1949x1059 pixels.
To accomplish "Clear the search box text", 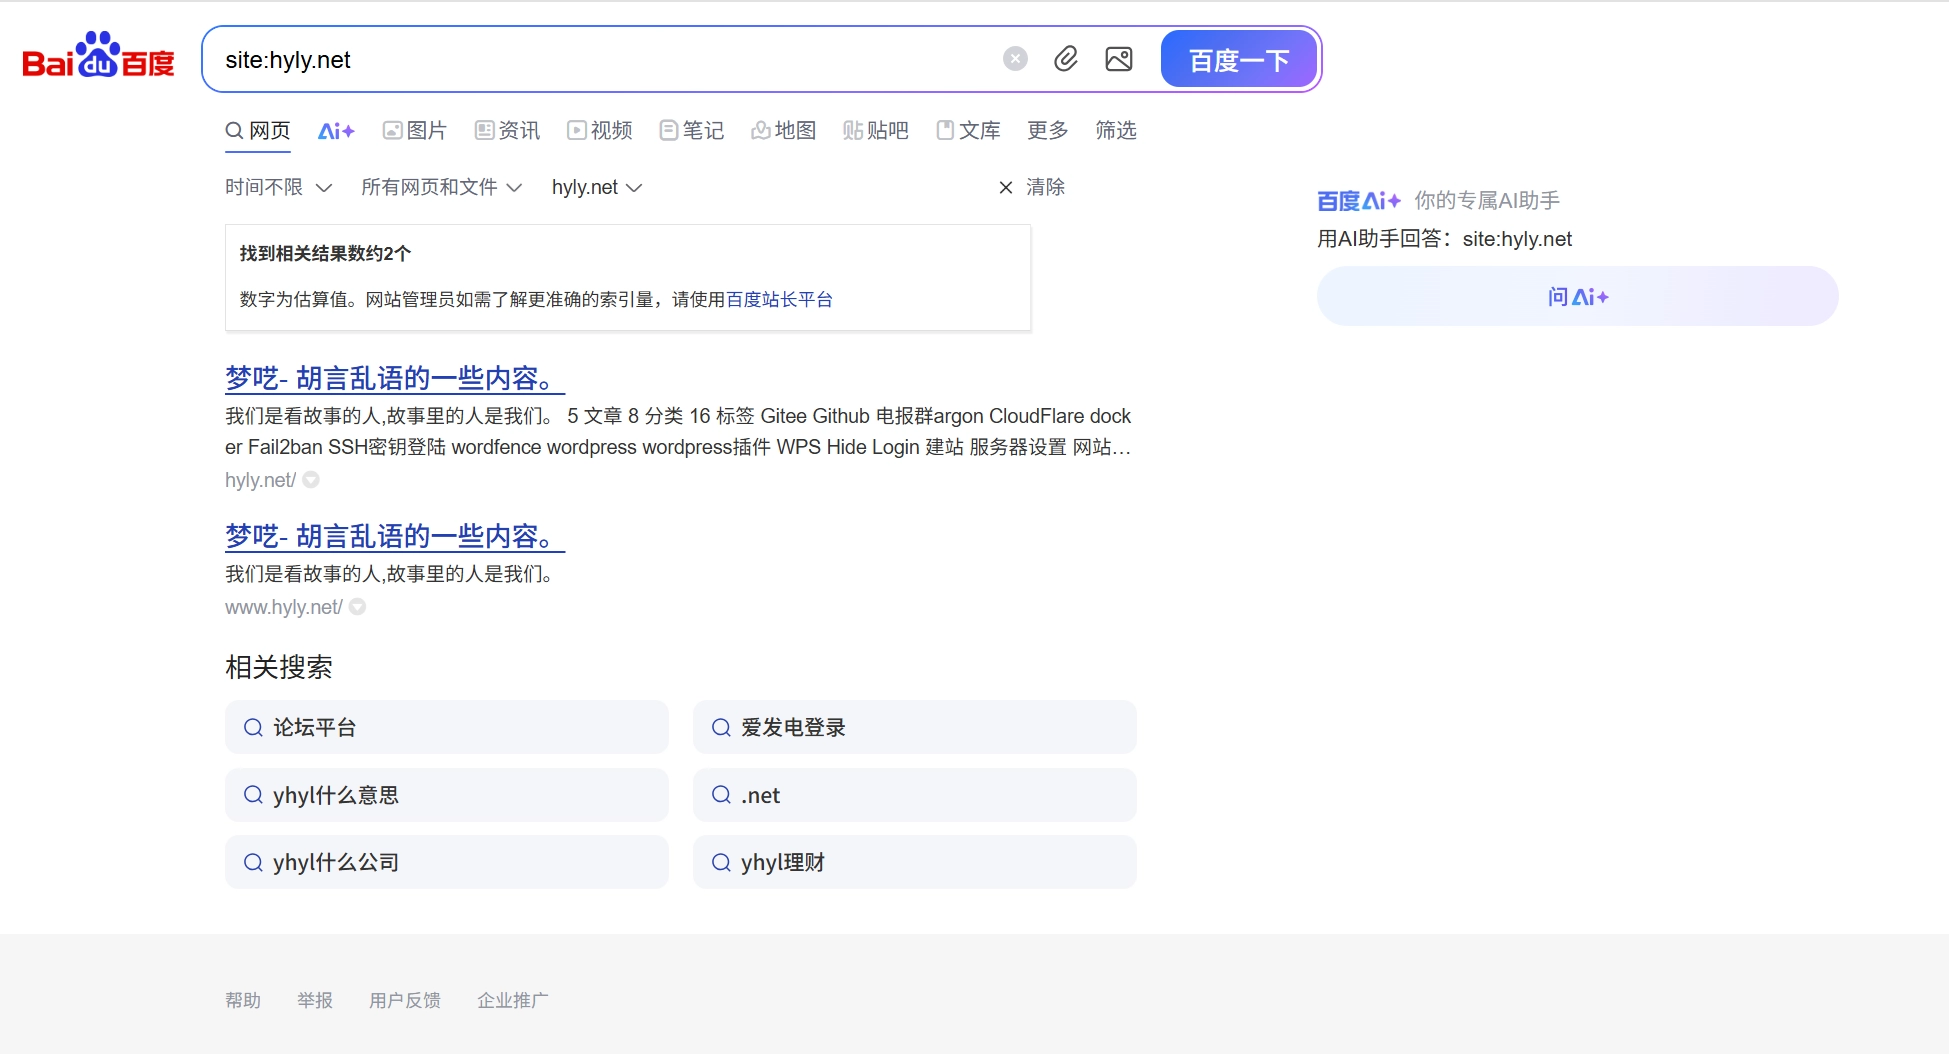I will click(1015, 59).
